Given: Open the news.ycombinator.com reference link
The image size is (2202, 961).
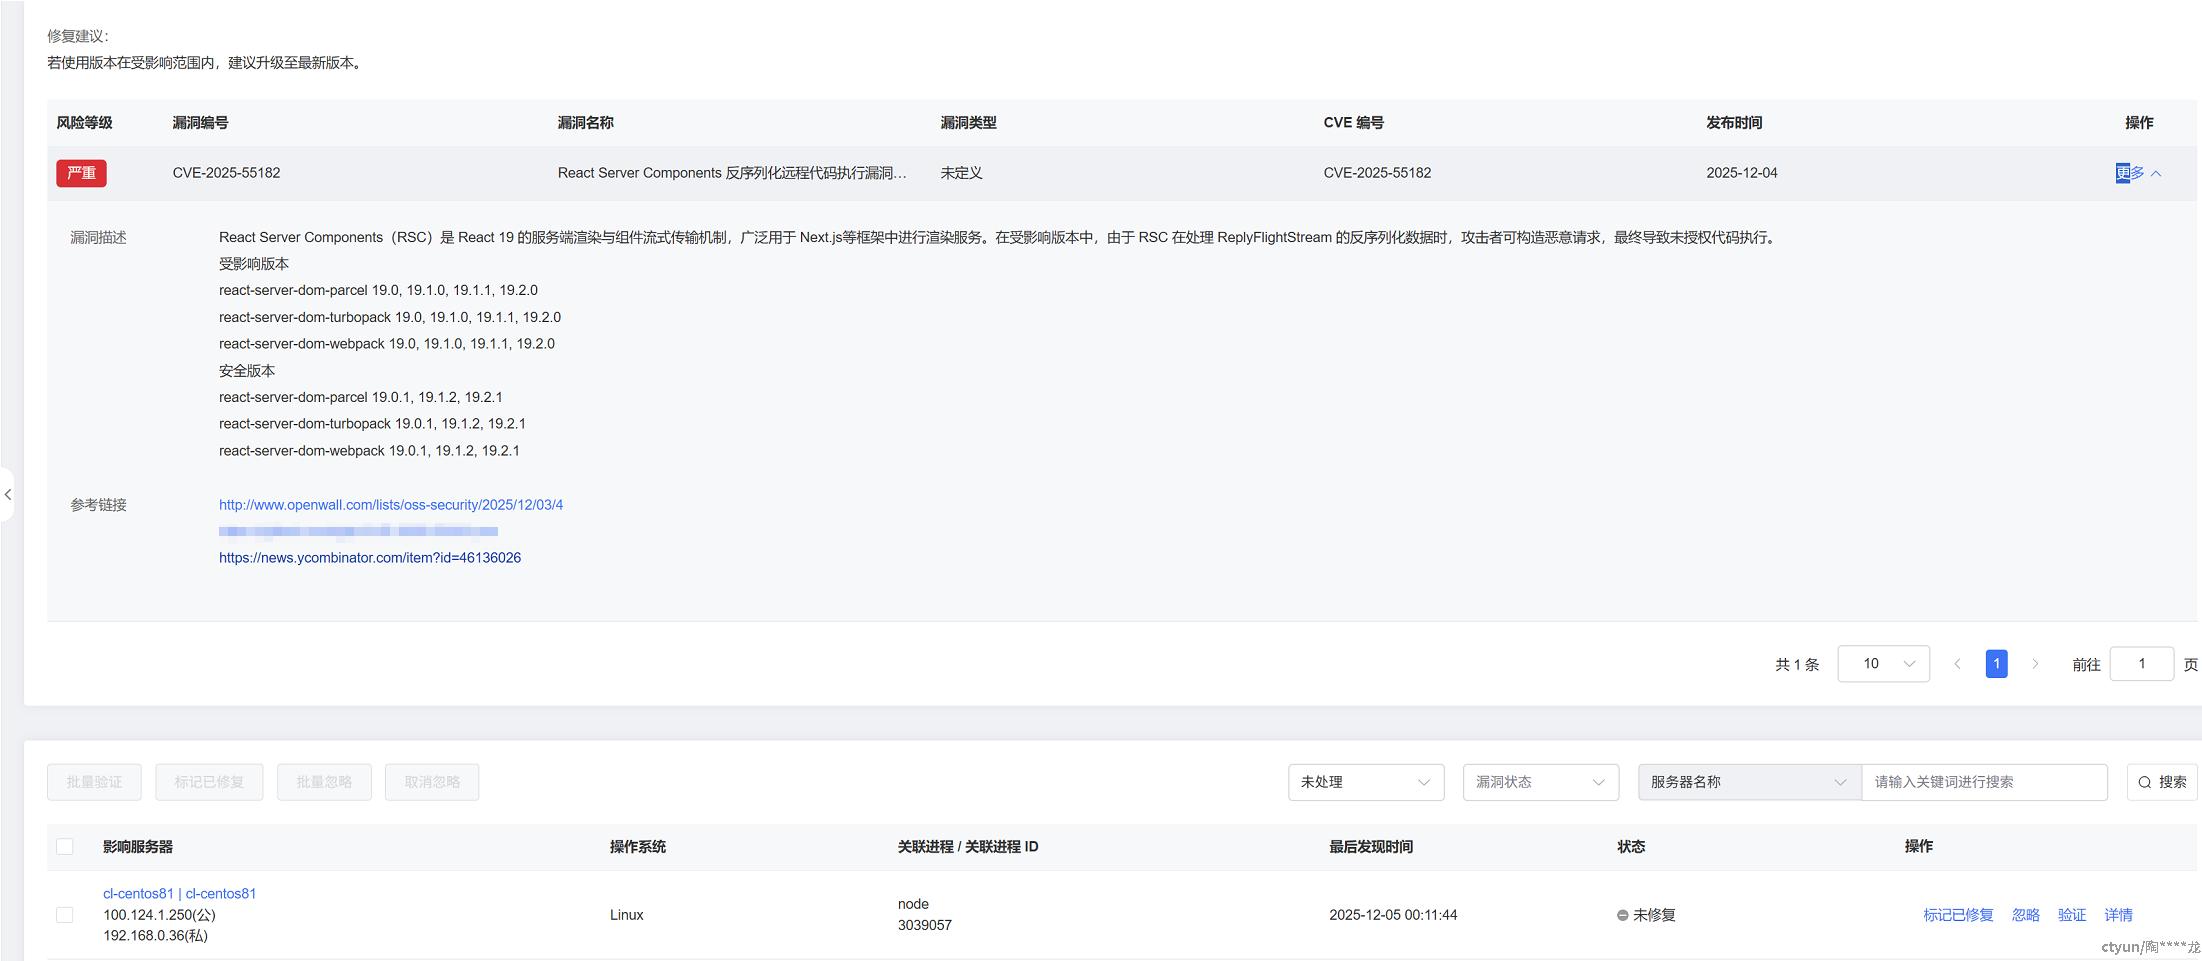Looking at the screenshot, I should (370, 557).
